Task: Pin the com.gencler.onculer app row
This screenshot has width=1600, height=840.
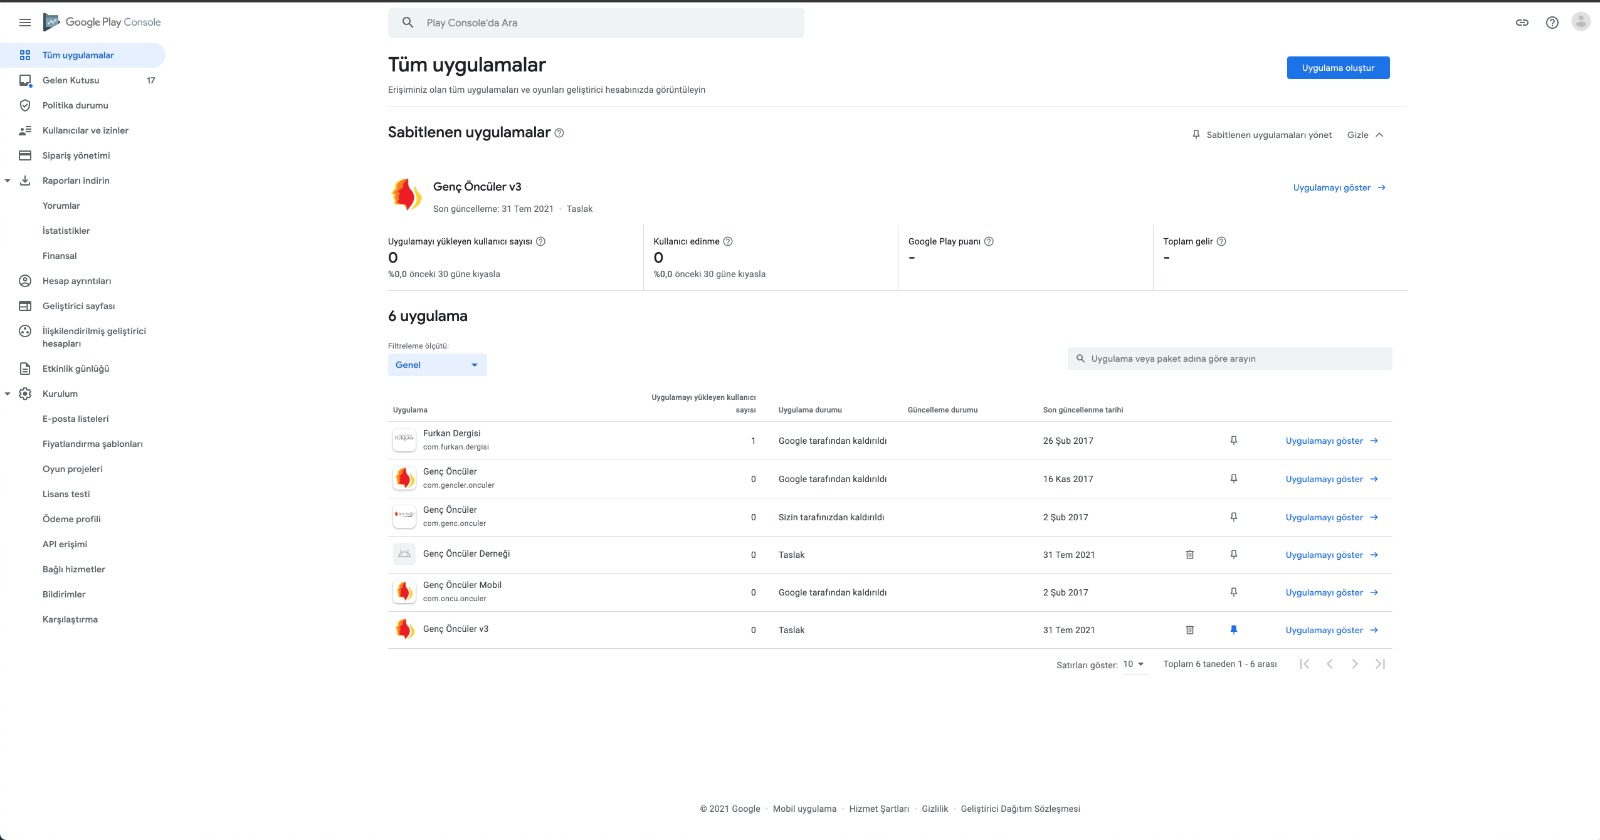Action: point(1233,478)
